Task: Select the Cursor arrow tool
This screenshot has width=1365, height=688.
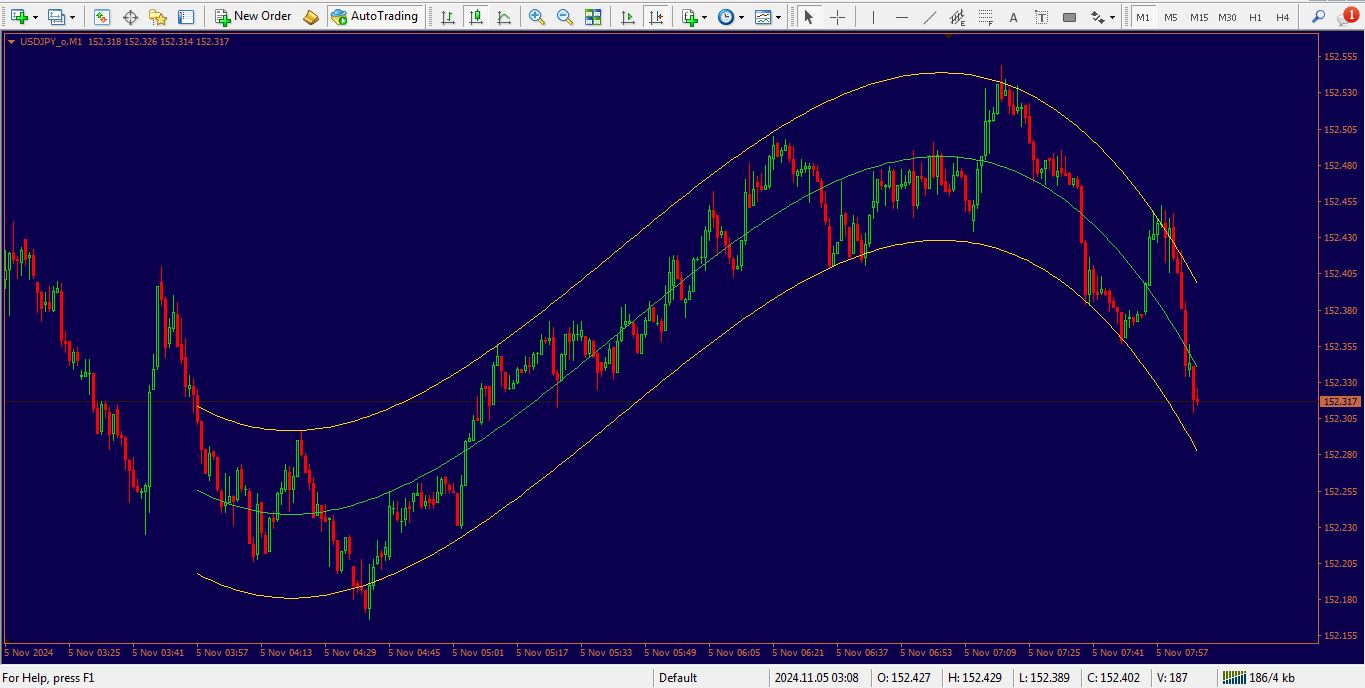Action: [x=809, y=17]
